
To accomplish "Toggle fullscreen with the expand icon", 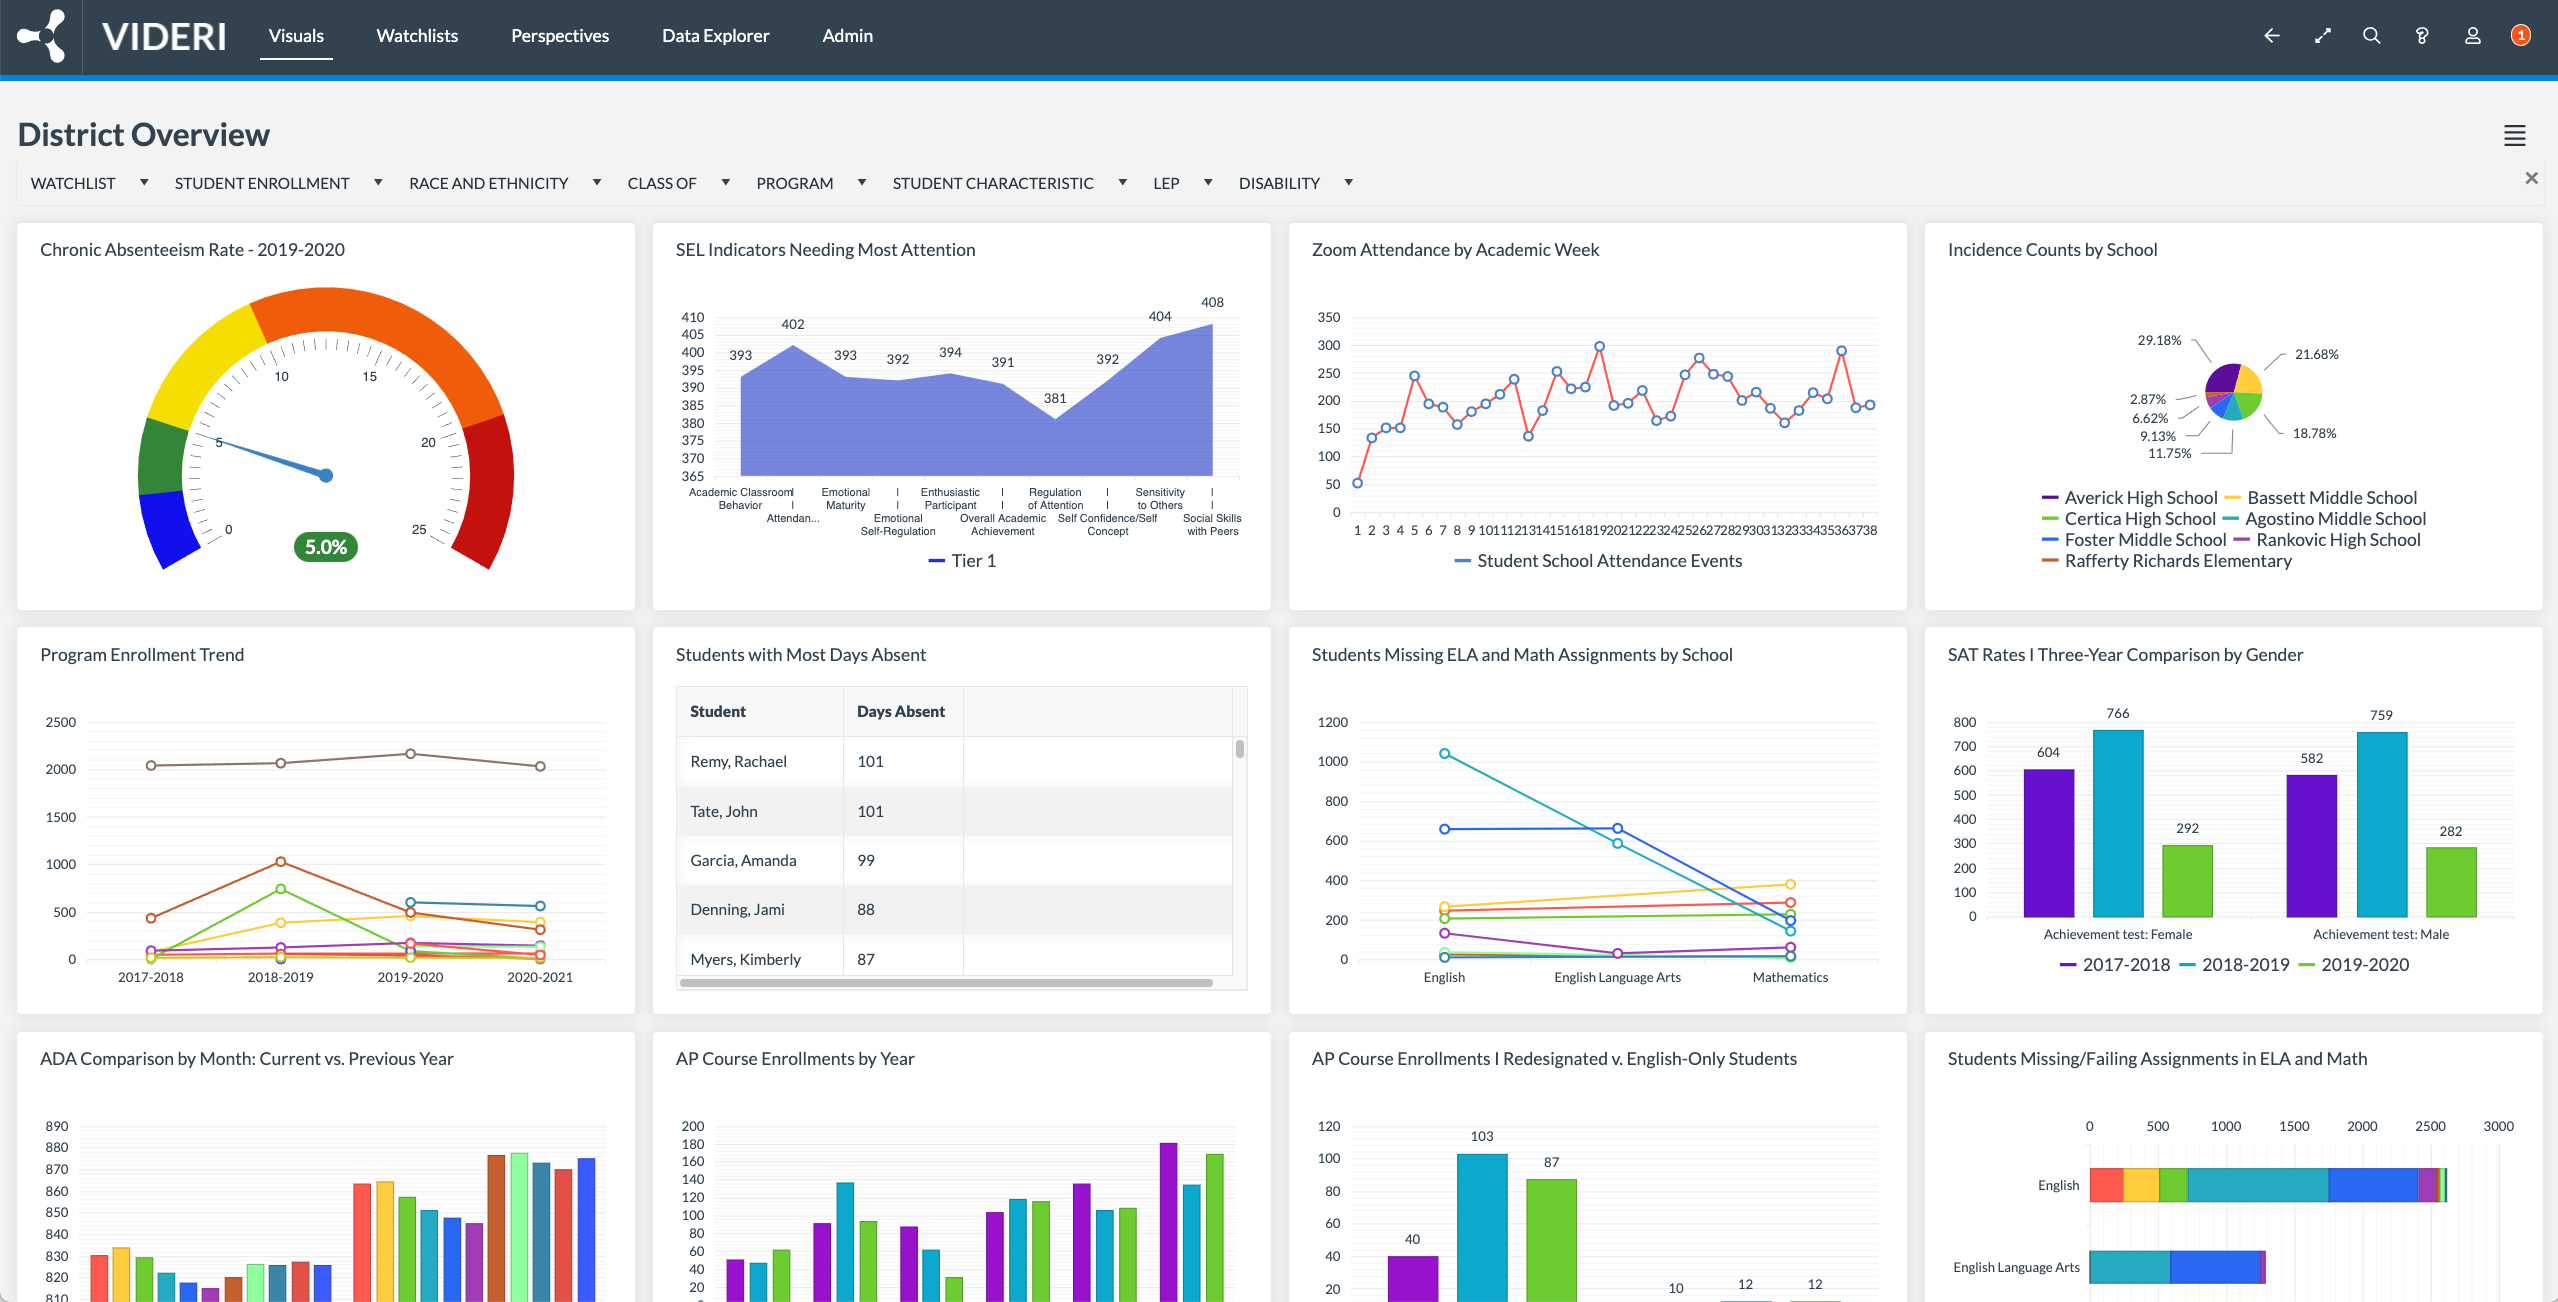I will [2322, 36].
